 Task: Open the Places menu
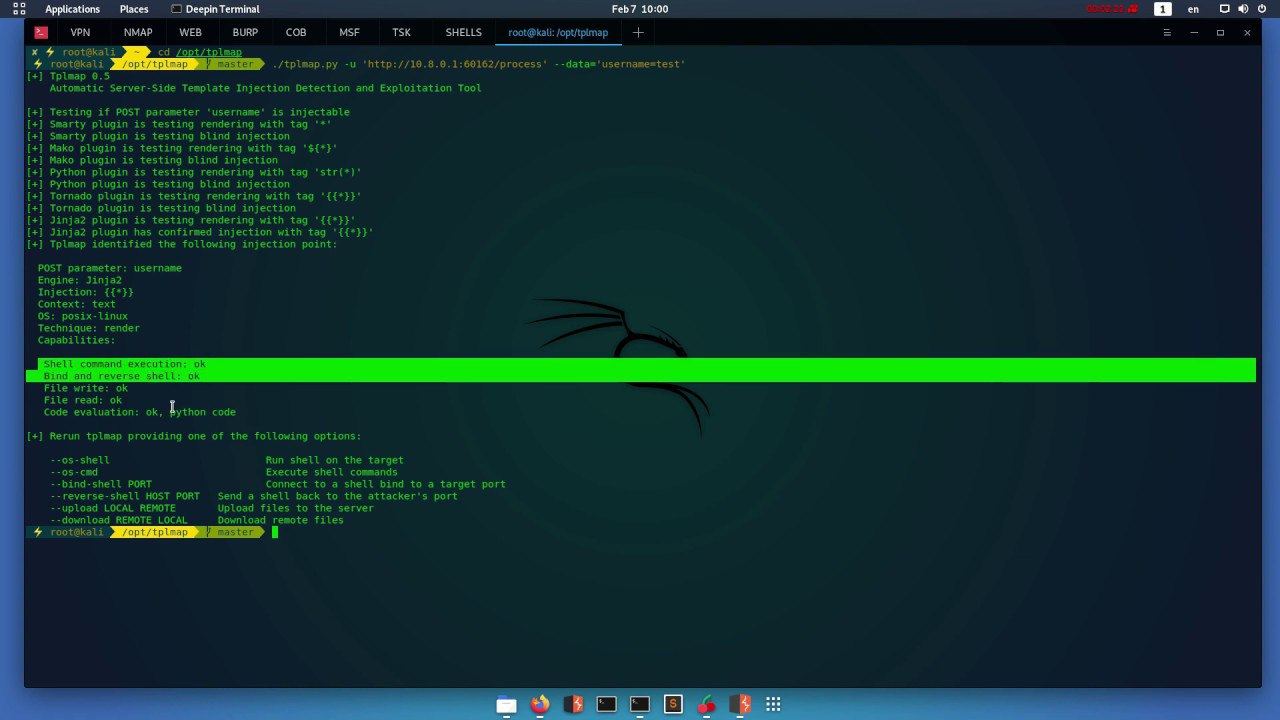pyautogui.click(x=134, y=9)
